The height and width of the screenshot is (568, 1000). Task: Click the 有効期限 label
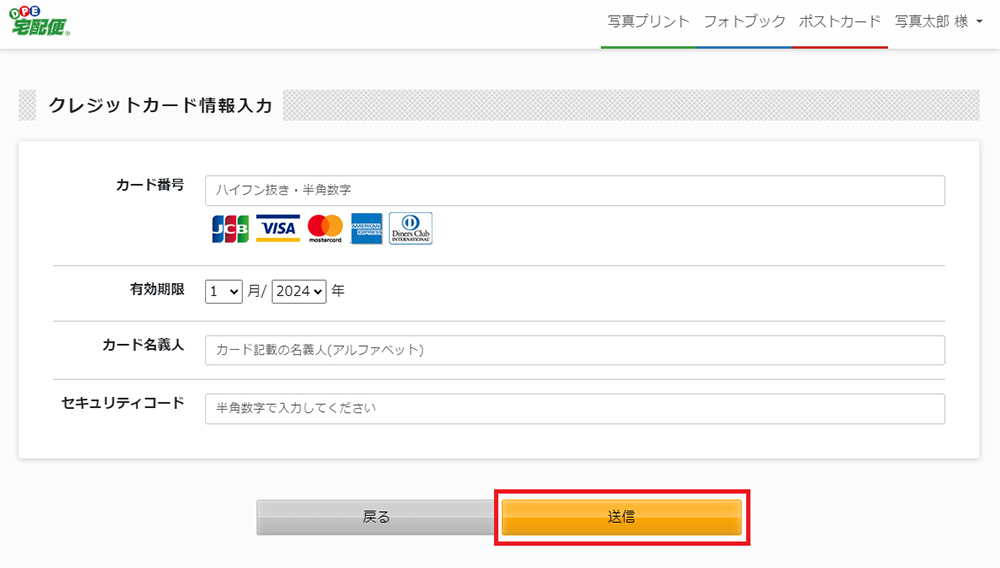[158, 289]
